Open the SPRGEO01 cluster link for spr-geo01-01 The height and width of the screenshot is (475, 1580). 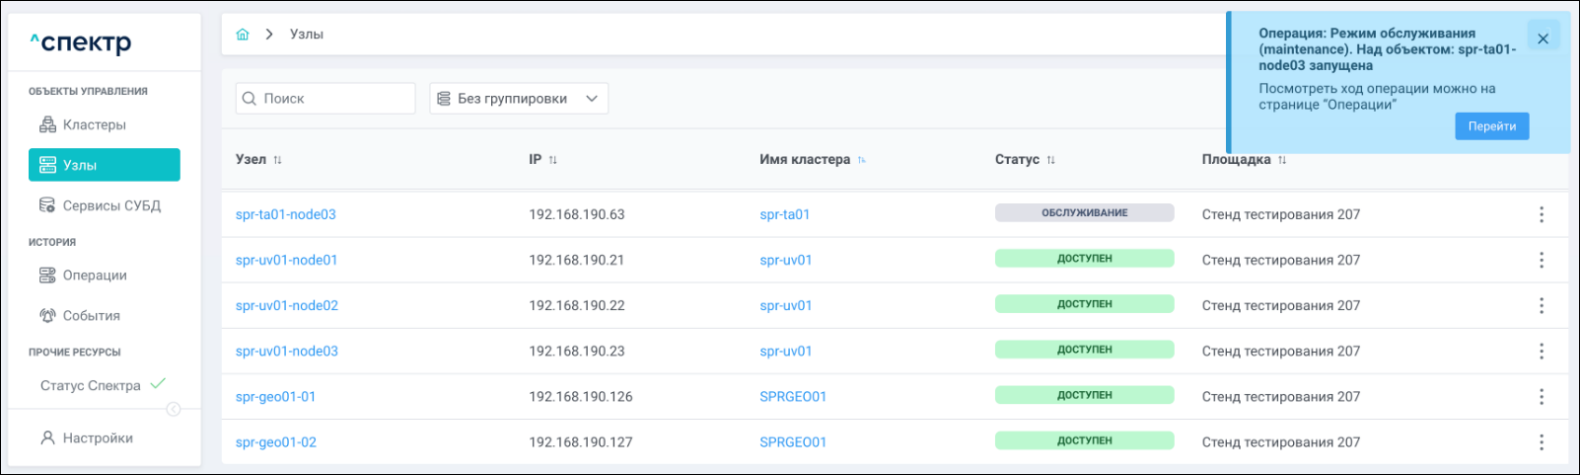click(x=792, y=397)
